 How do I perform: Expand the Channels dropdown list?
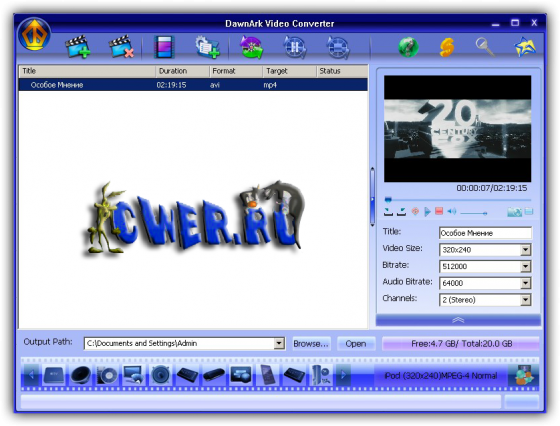[525, 300]
